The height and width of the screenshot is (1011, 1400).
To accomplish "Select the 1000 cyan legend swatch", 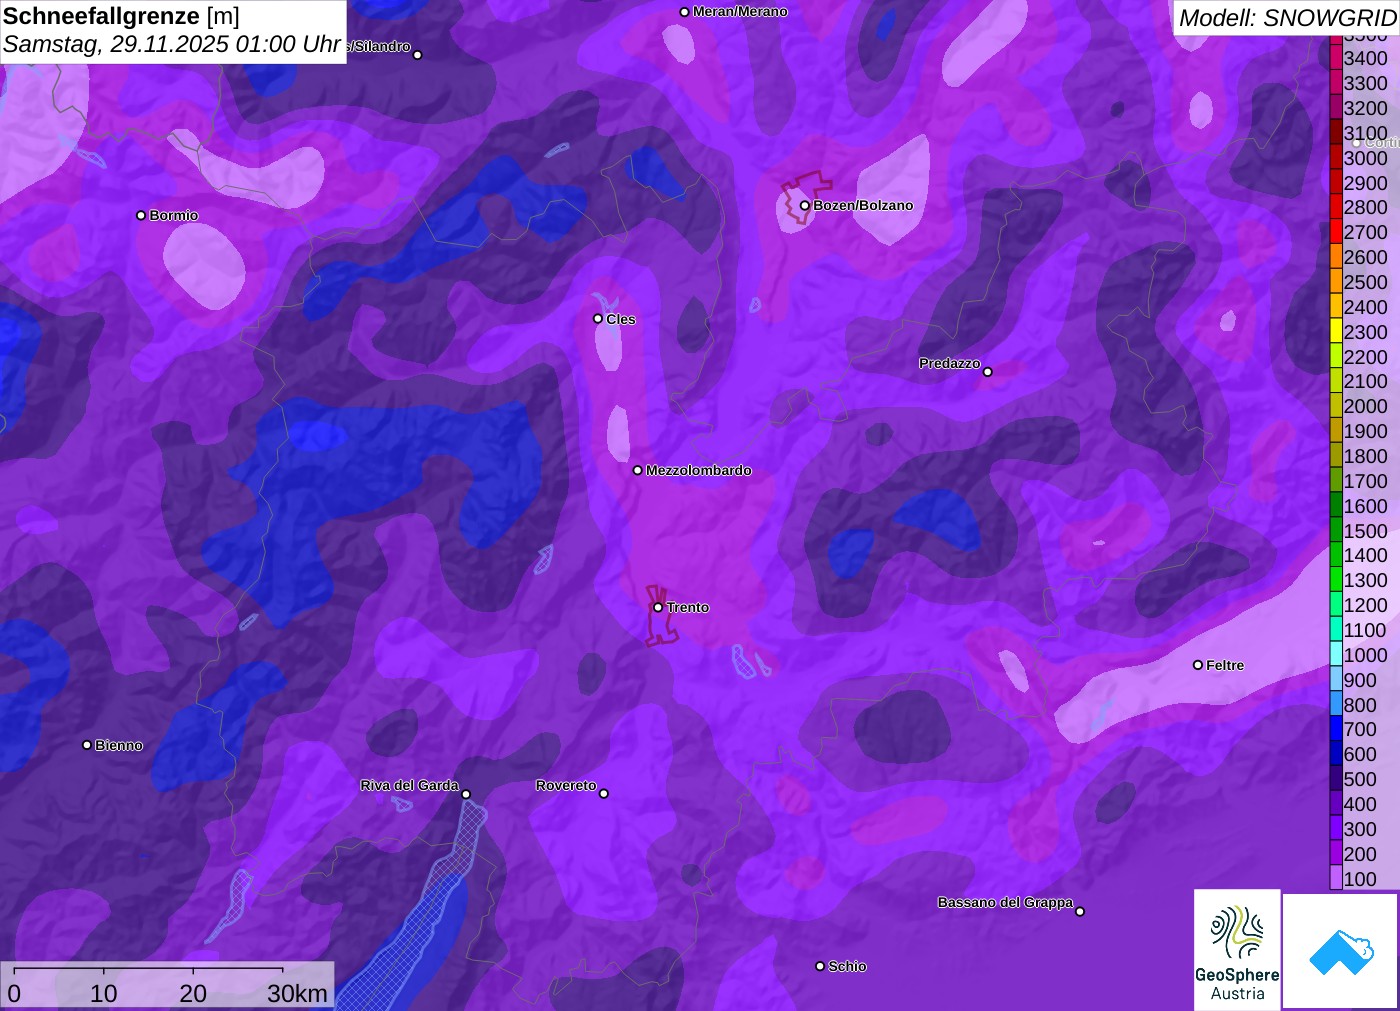I will click(x=1336, y=654).
